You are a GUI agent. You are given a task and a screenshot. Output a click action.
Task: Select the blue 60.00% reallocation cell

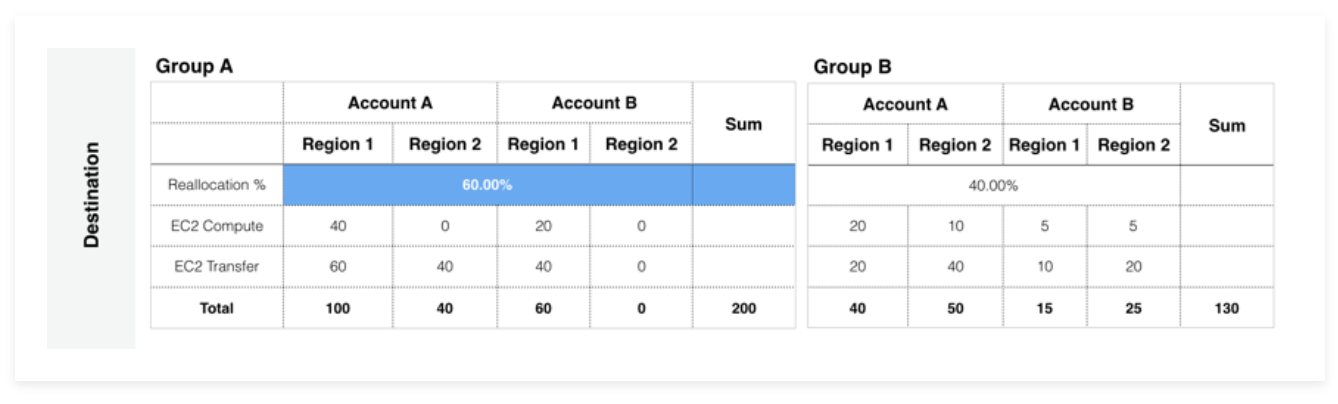[488, 185]
